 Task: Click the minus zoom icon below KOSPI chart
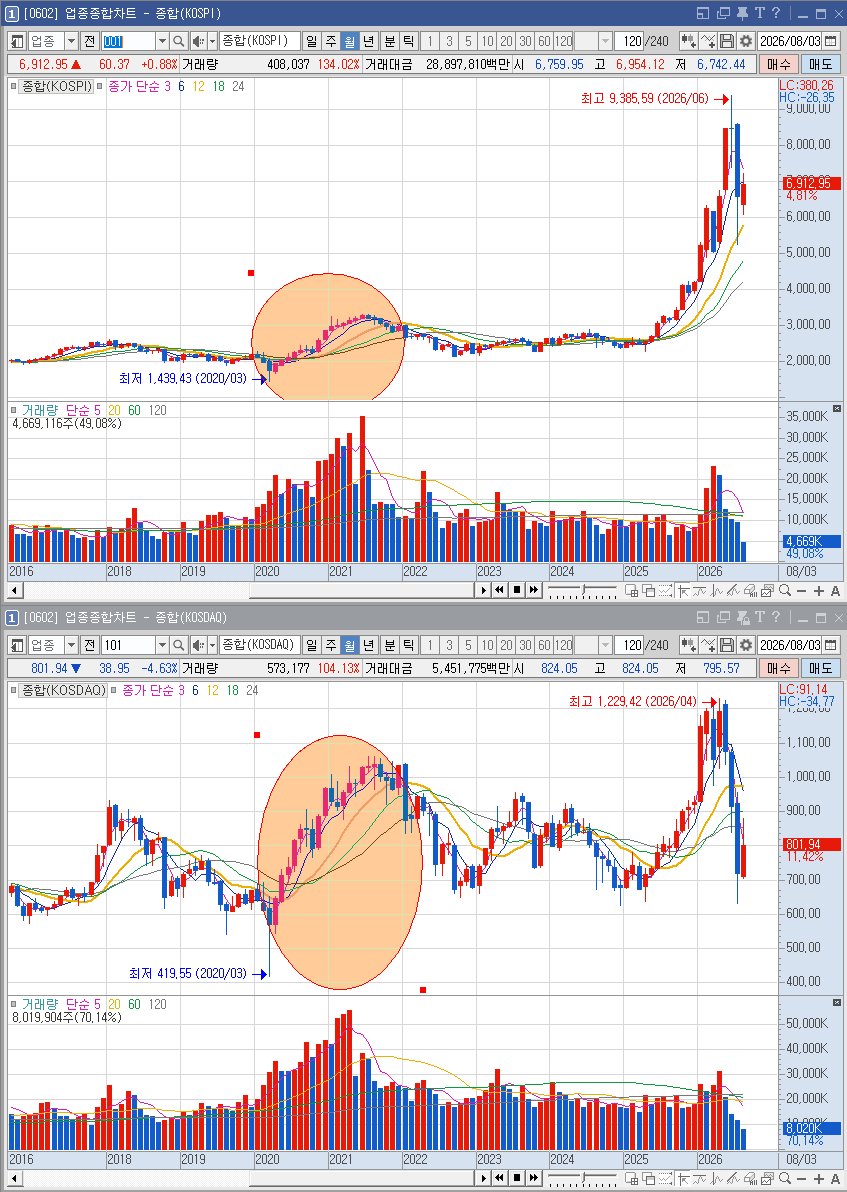pos(801,591)
